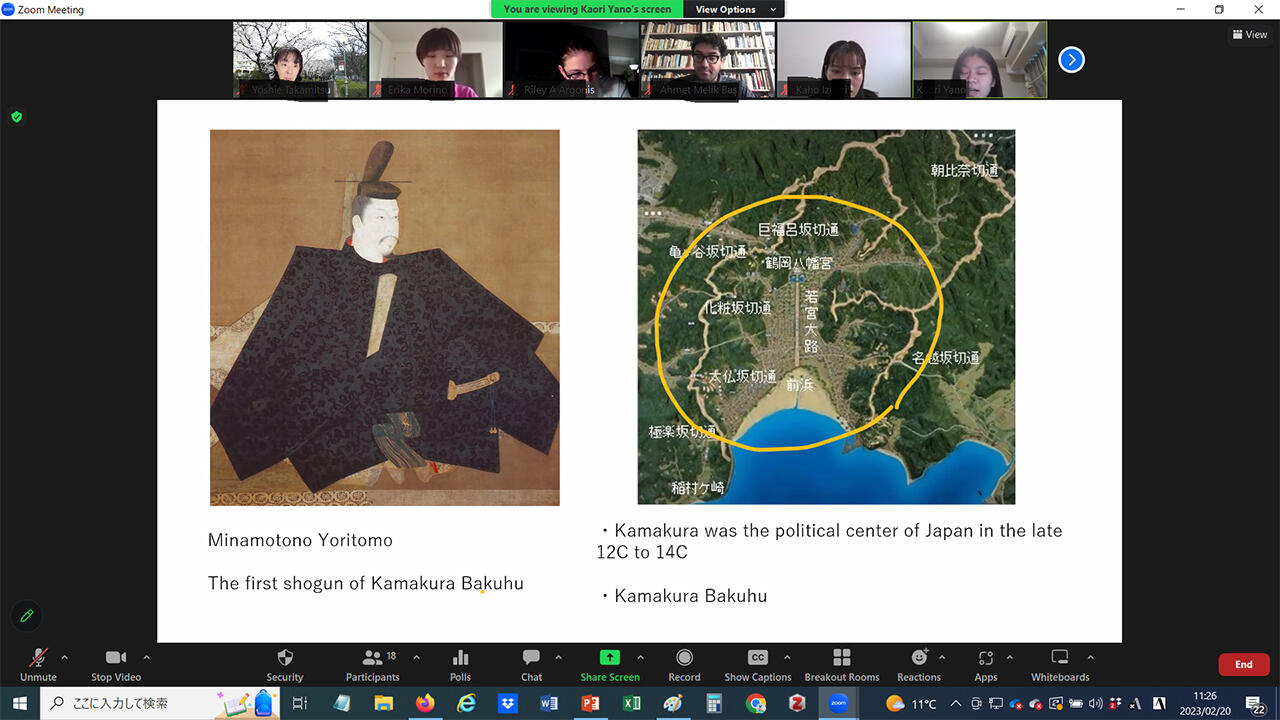The width and height of the screenshot is (1280, 720).
Task: Click the green encryption shield icon
Action: pyautogui.click(x=16, y=117)
